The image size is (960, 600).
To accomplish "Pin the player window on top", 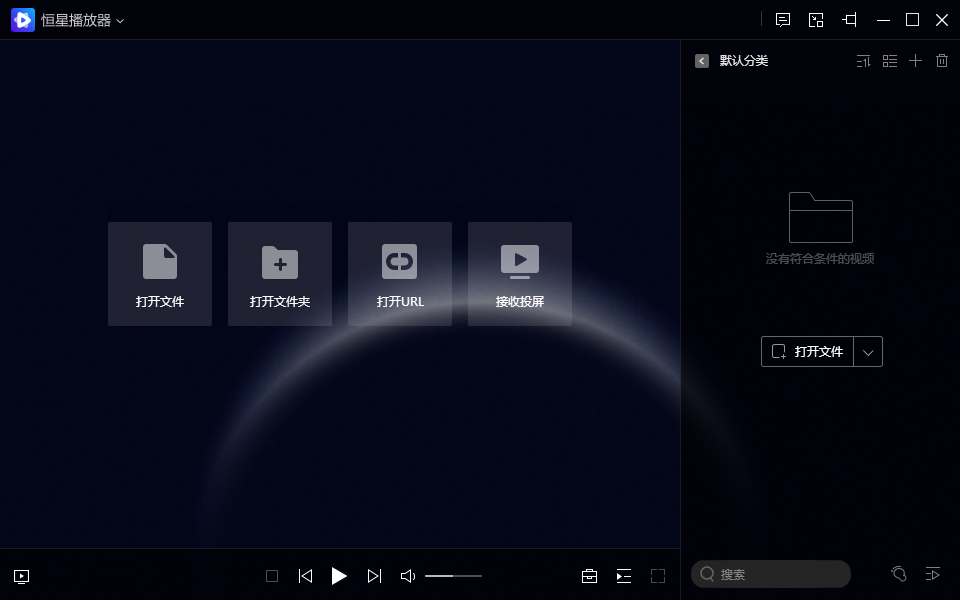I will pos(850,20).
